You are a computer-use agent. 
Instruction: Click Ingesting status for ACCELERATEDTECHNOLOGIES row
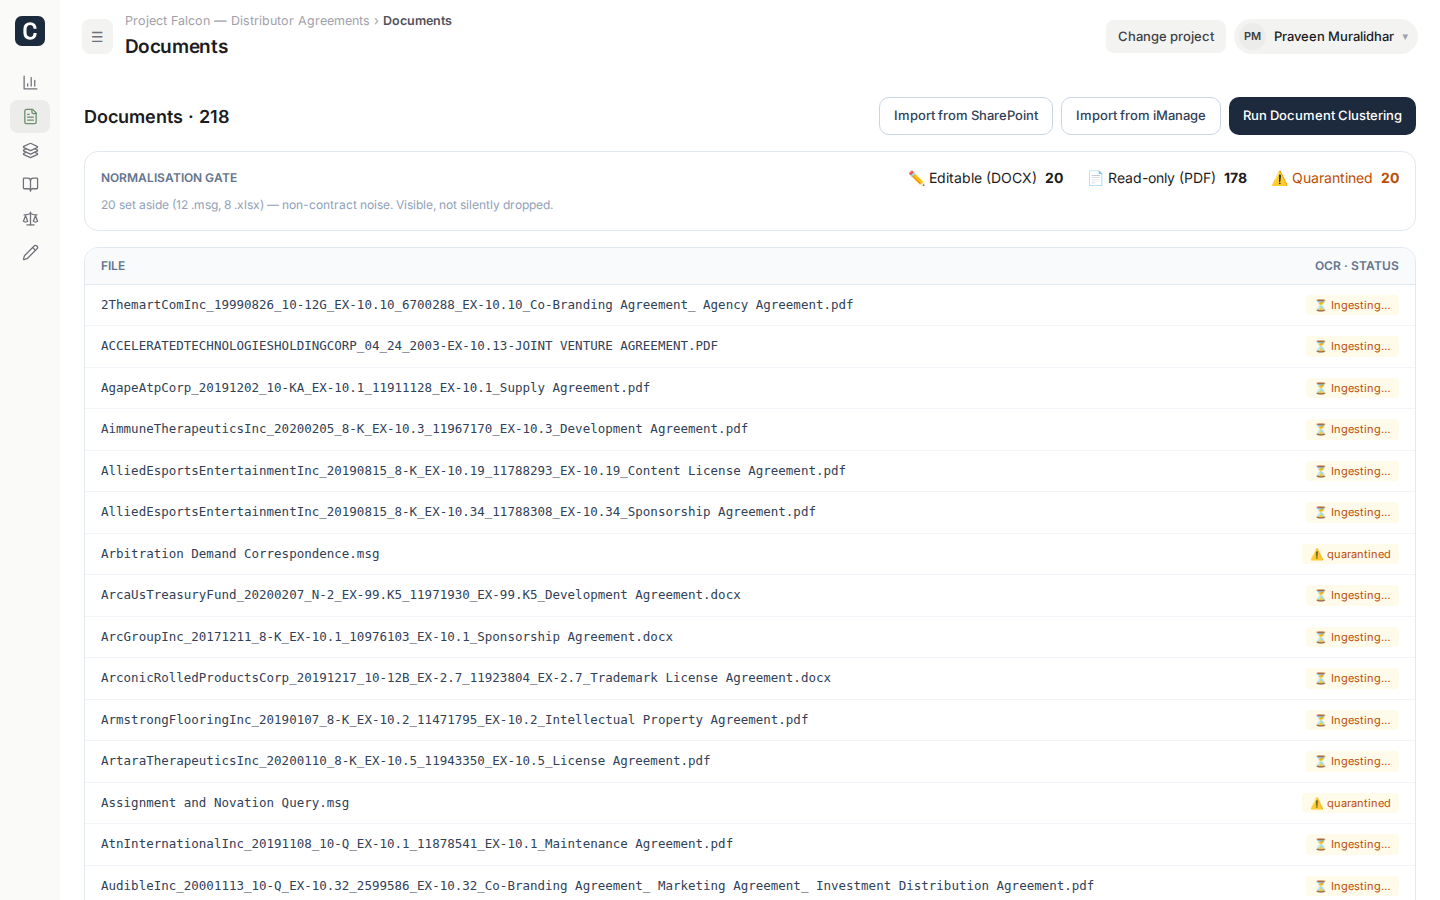1352,346
